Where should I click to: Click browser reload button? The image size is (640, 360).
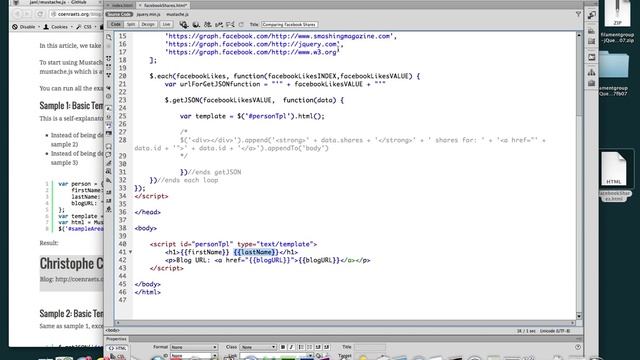click(x=40, y=14)
